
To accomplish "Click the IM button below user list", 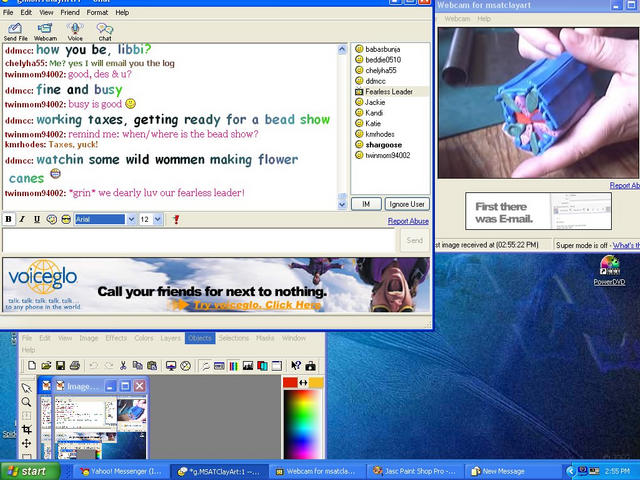I will point(366,204).
